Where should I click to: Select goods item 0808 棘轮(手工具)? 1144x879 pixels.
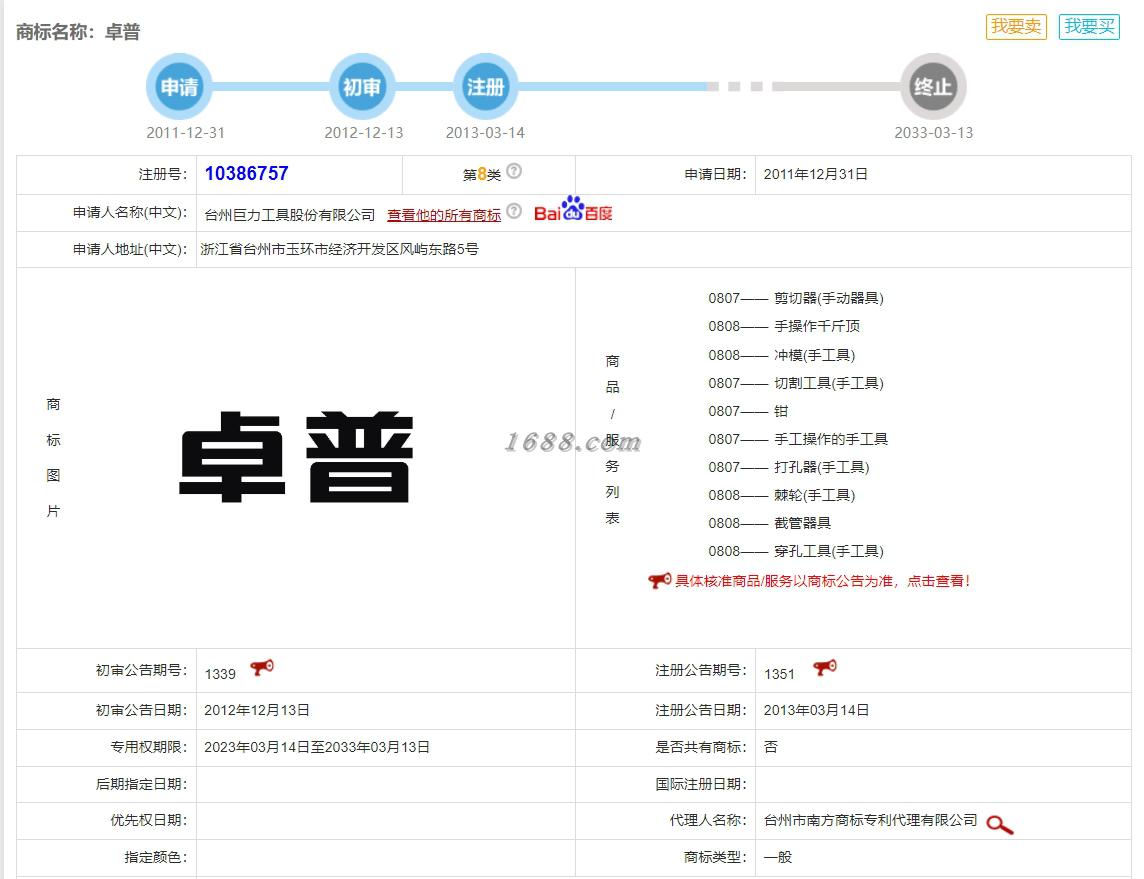781,495
